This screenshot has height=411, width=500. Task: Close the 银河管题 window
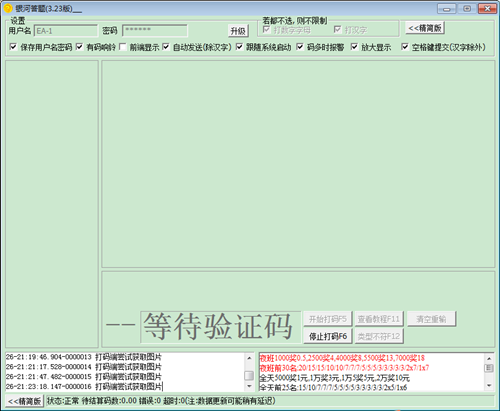(487, 9)
